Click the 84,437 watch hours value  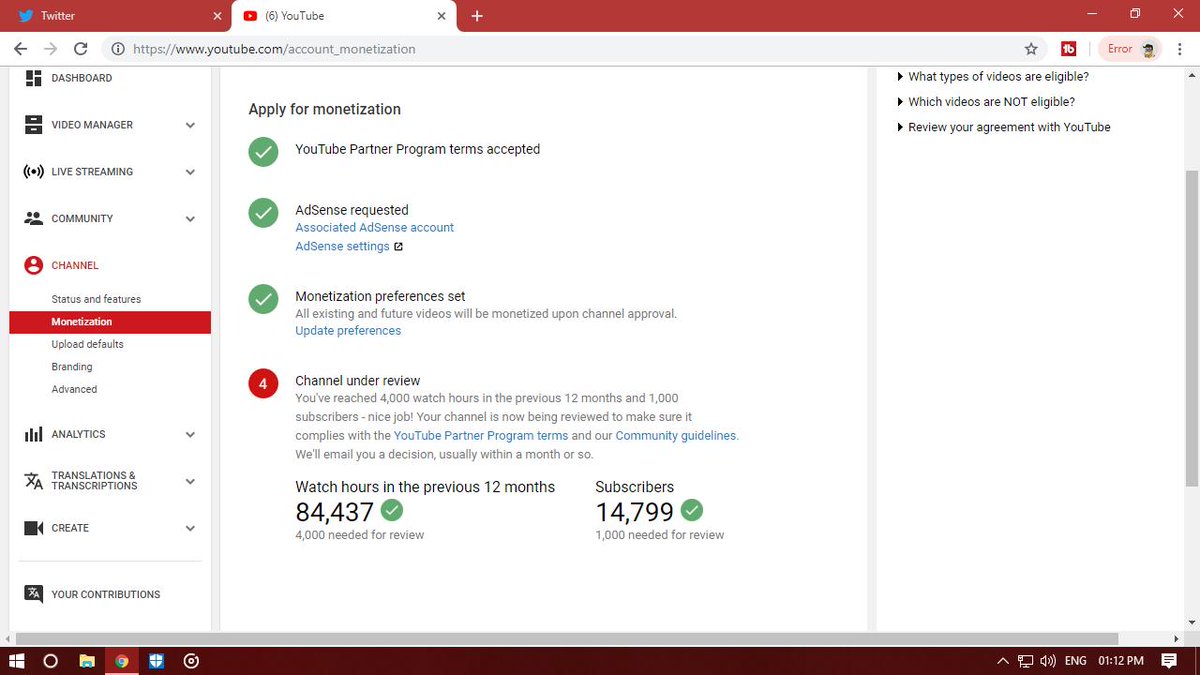pos(334,512)
